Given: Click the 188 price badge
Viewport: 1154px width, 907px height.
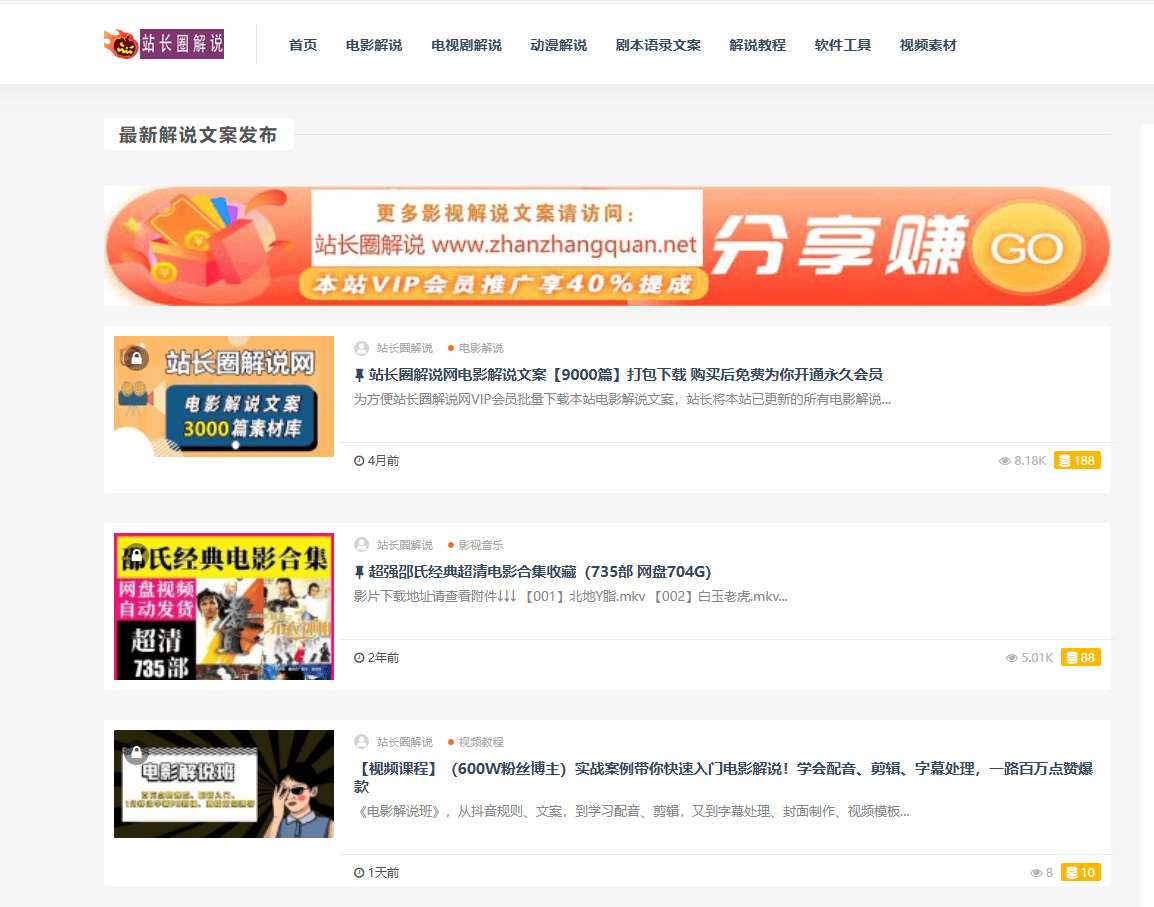Looking at the screenshot, I should tap(1077, 461).
